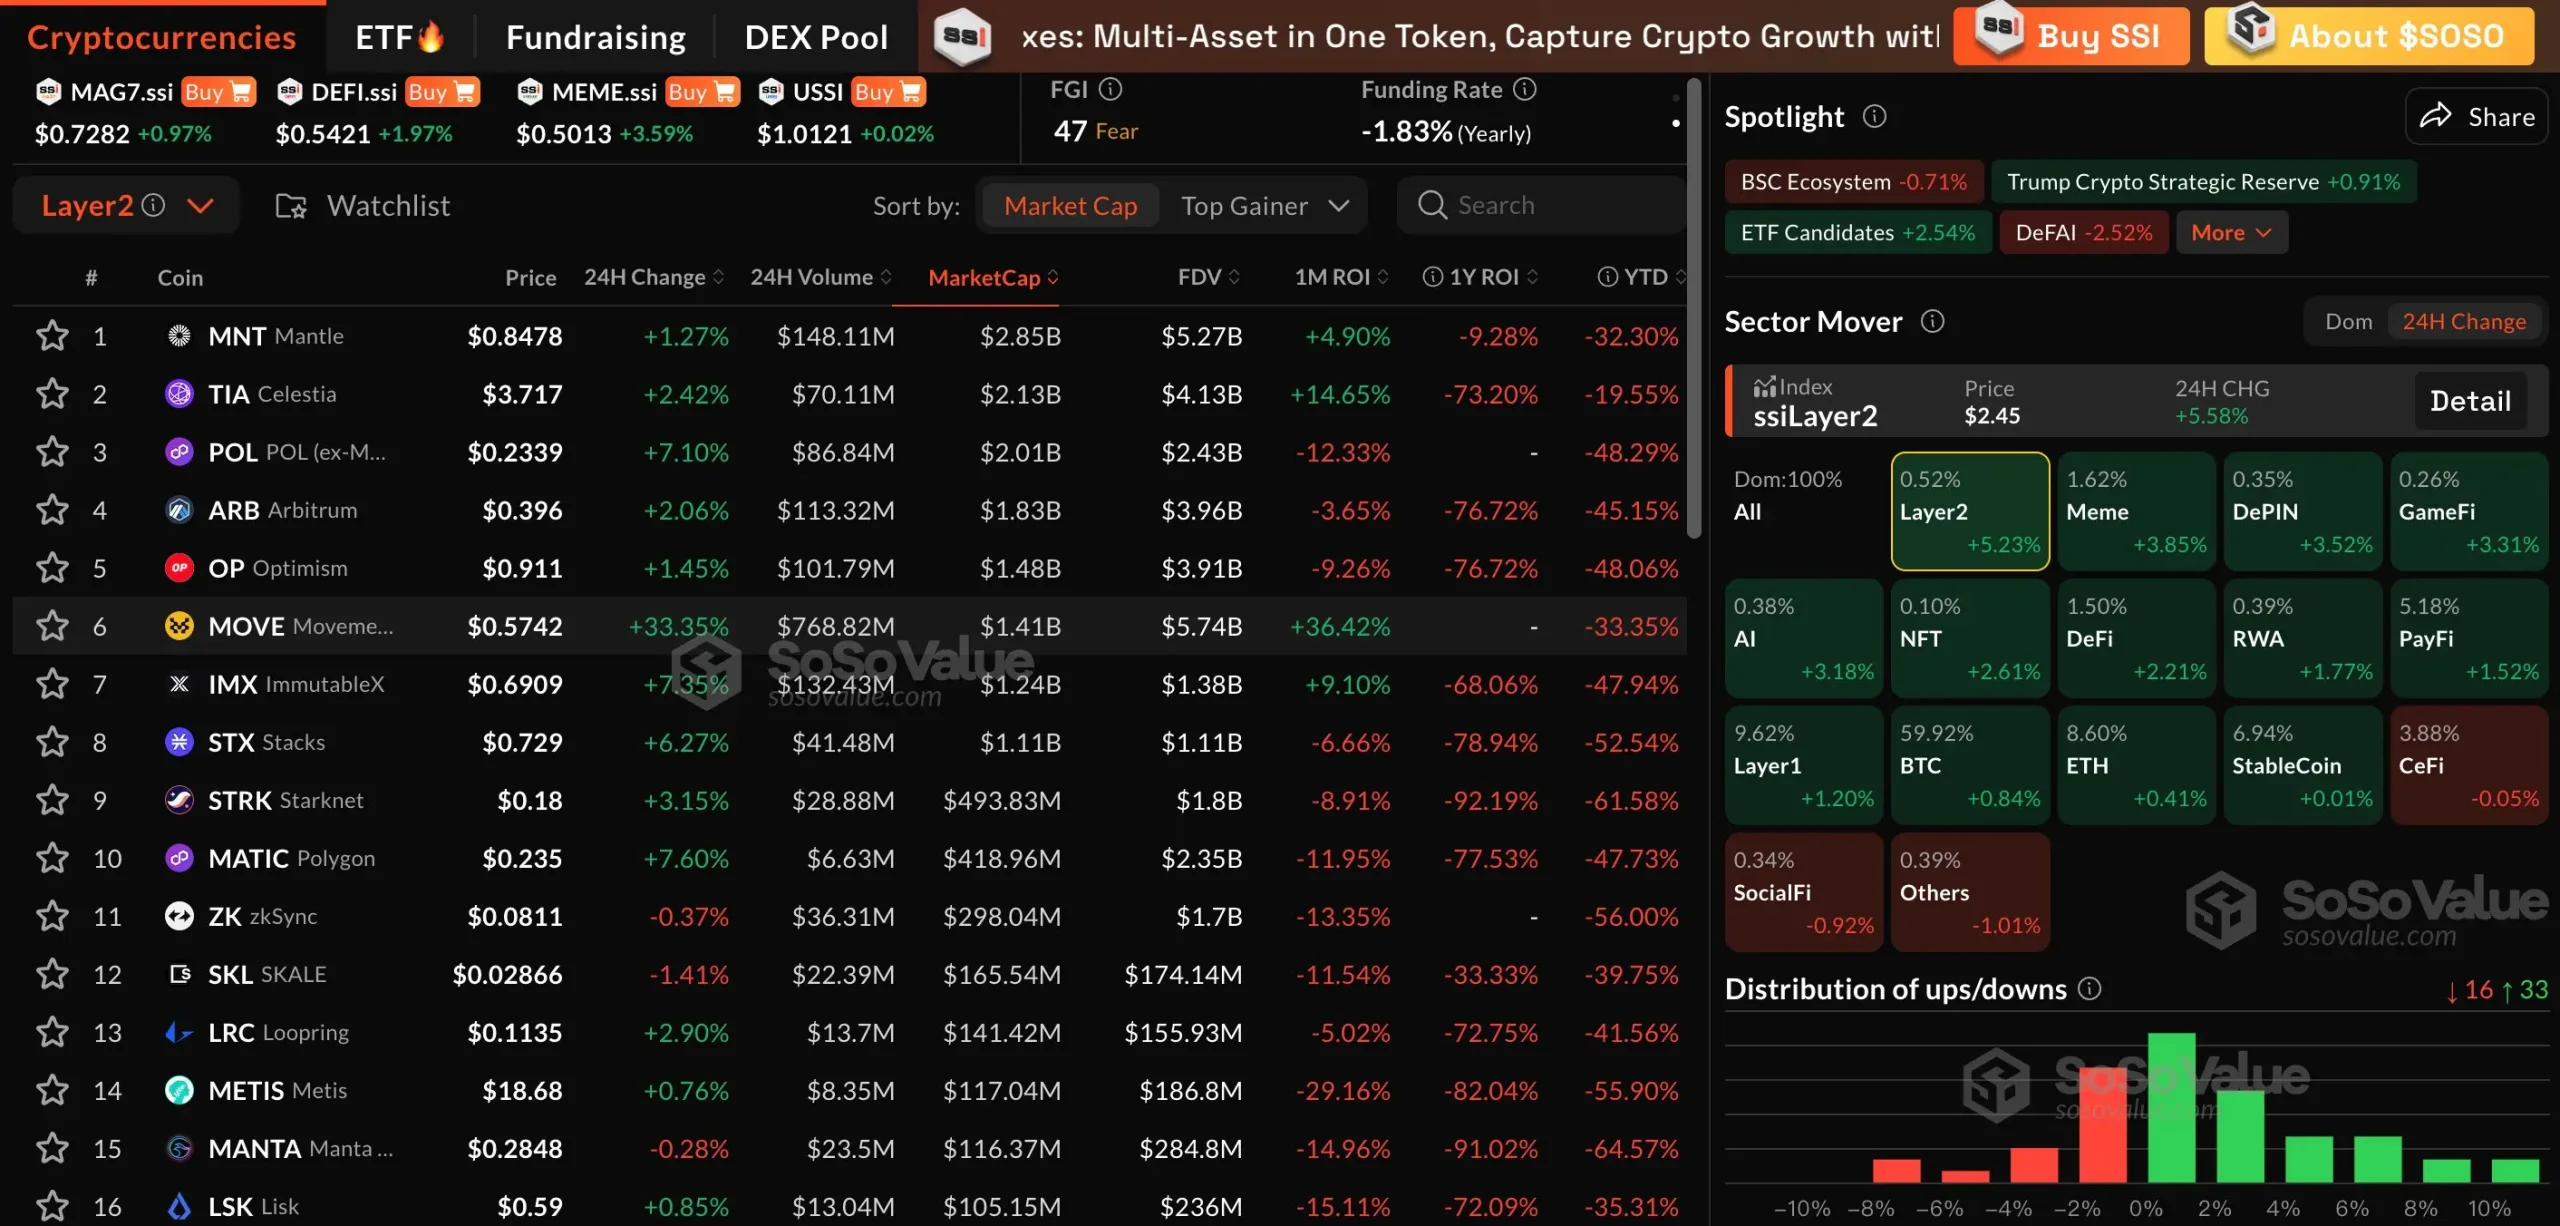Open the Funding Rate info icon
The width and height of the screenshot is (2560, 1226).
(1524, 90)
